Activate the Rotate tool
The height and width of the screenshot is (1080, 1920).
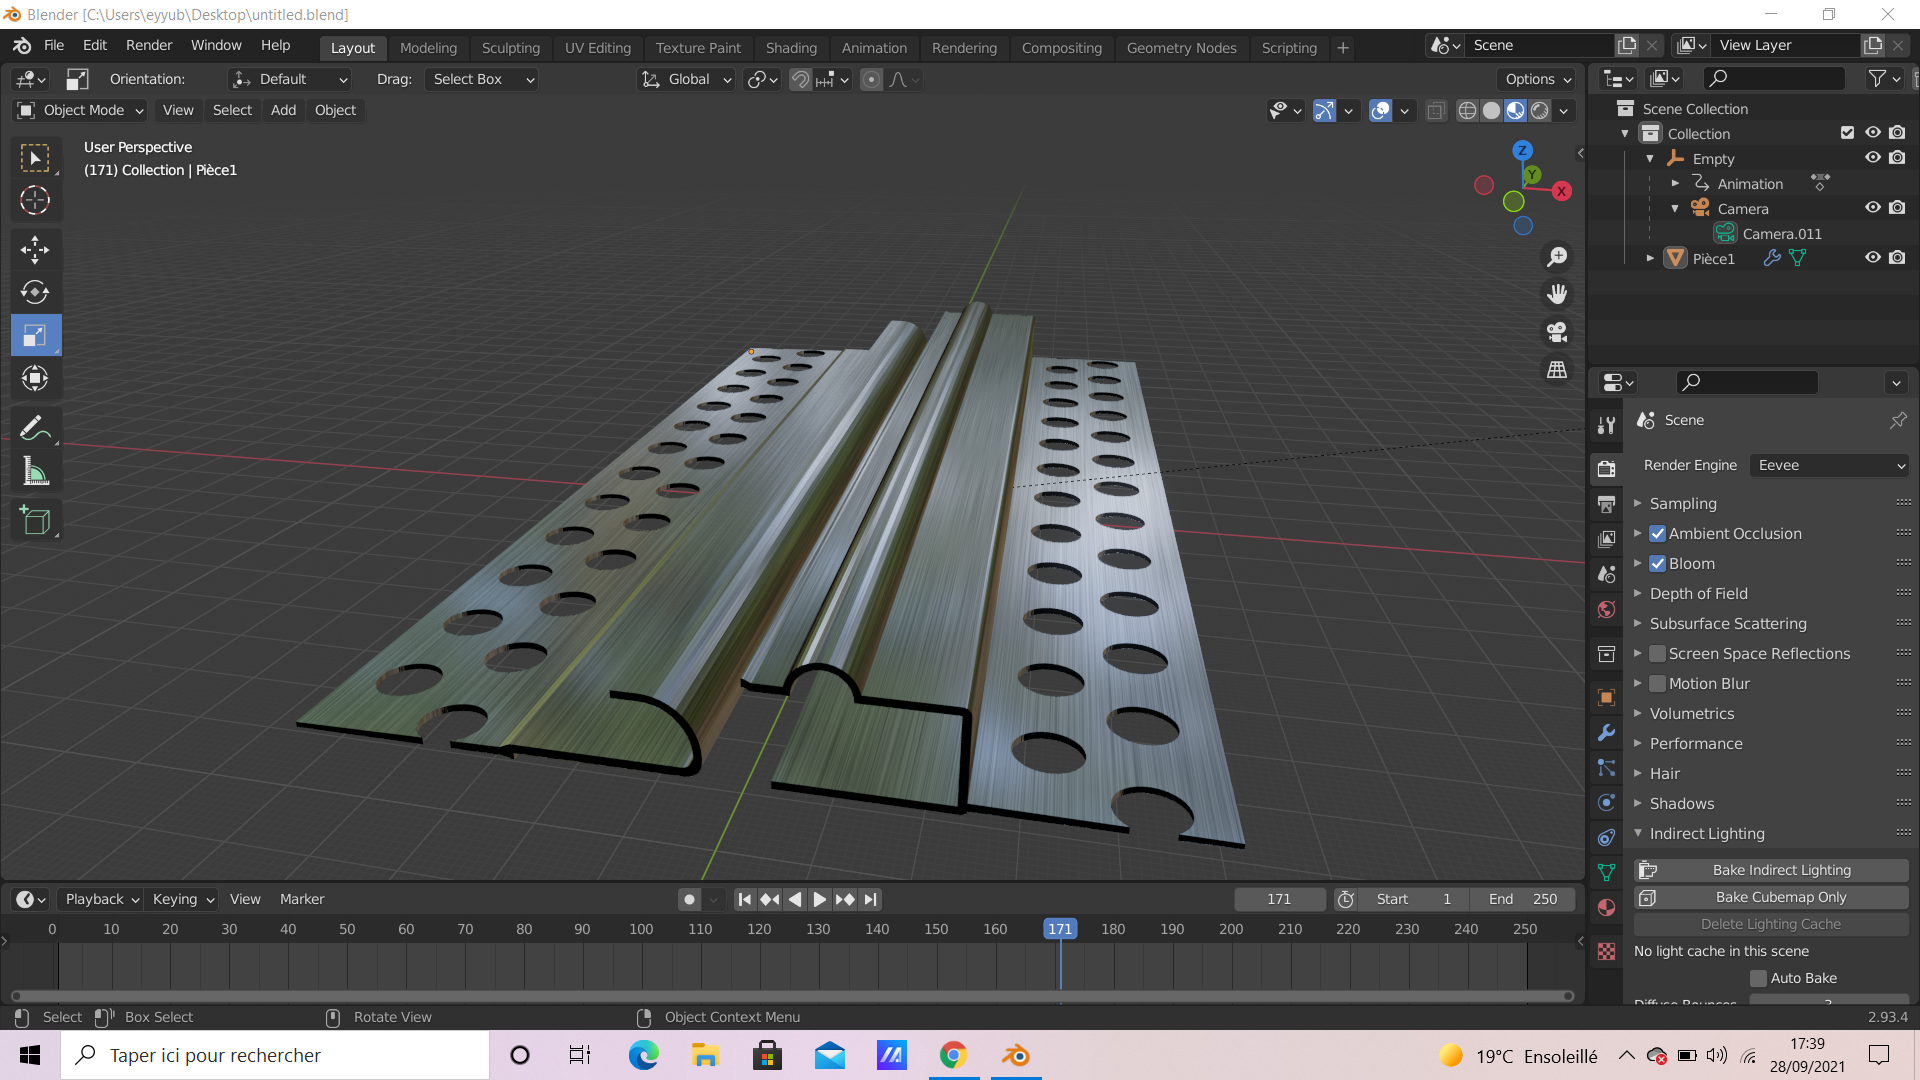[x=35, y=292]
